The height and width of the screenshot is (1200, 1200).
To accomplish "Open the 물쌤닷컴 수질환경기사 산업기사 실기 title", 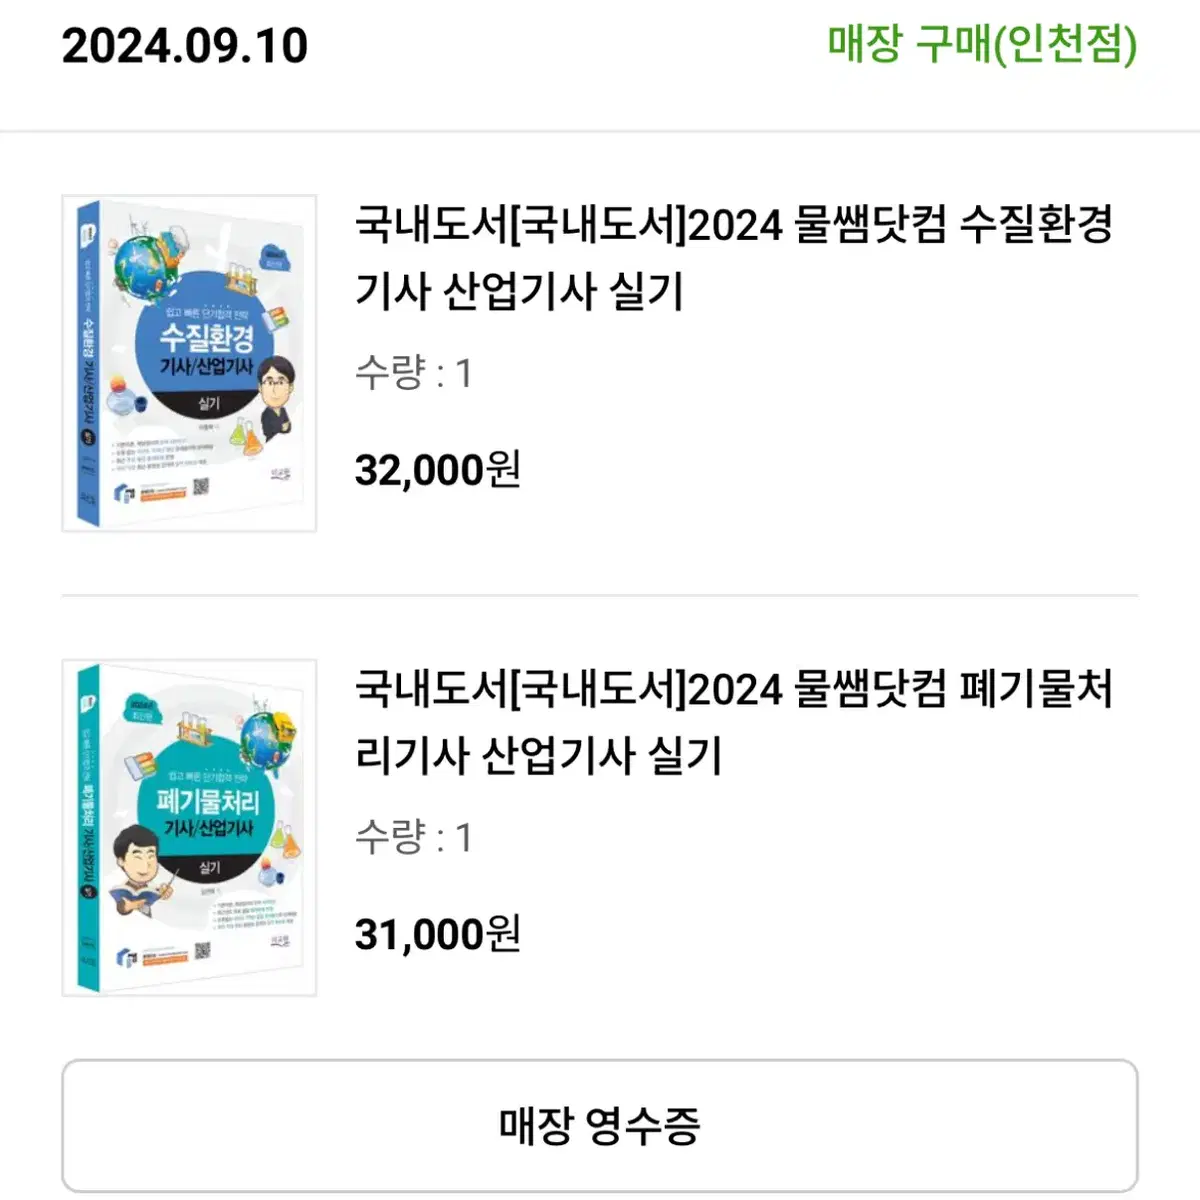I will click(734, 258).
